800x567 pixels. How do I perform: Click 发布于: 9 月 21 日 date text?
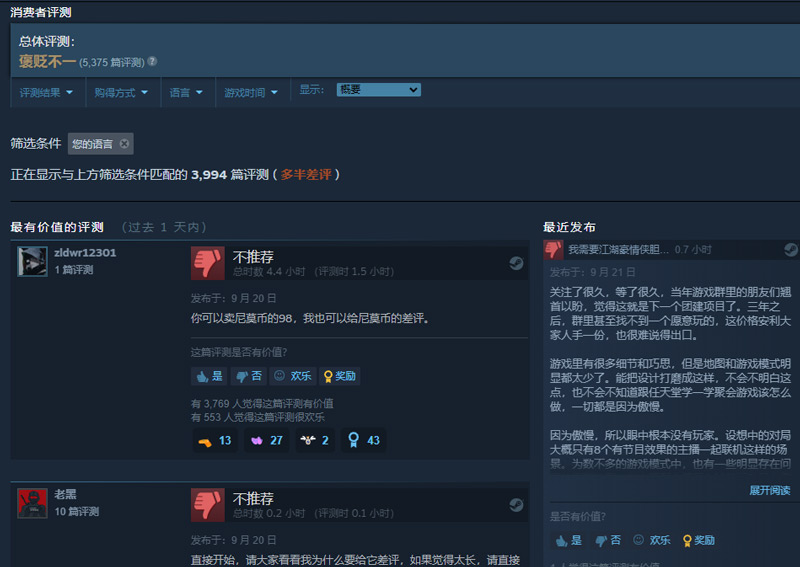coord(592,272)
